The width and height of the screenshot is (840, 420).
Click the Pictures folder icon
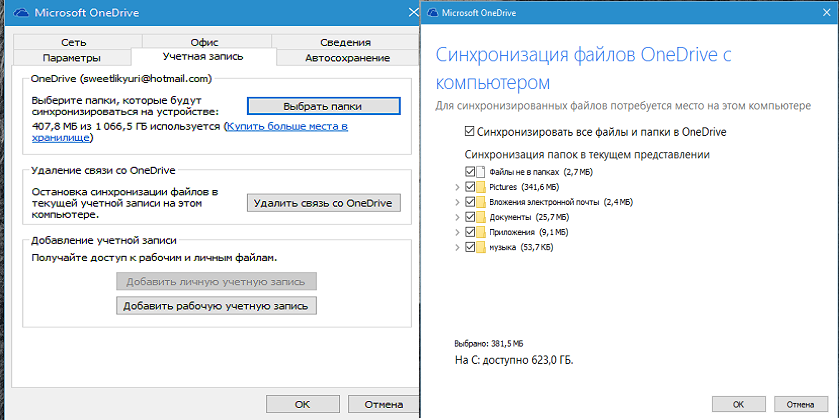(x=481, y=188)
